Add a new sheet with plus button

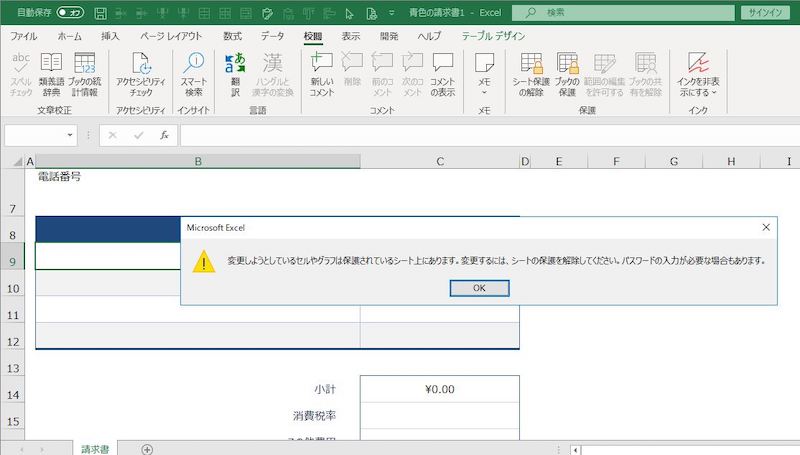tap(147, 449)
